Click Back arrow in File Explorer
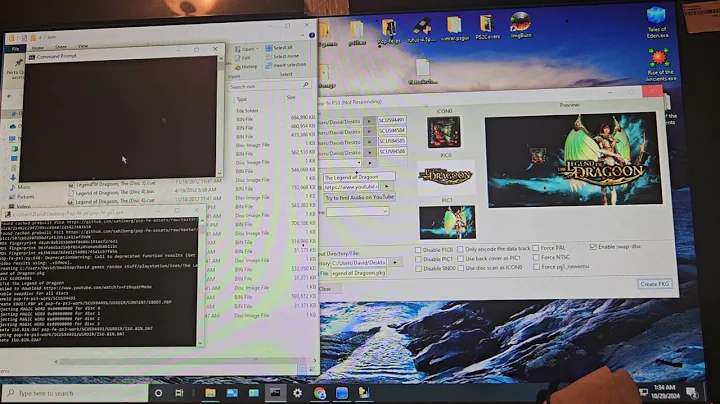The width and height of the screenshot is (720, 404). (10, 96)
